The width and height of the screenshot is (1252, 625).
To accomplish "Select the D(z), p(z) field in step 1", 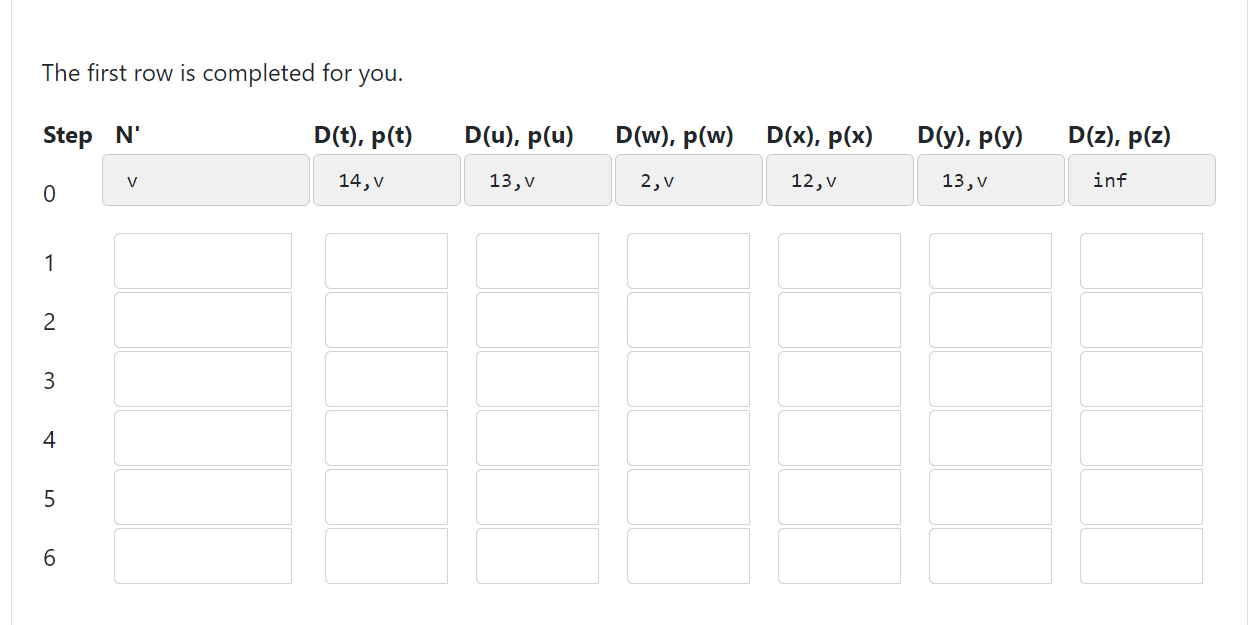I will [1141, 261].
